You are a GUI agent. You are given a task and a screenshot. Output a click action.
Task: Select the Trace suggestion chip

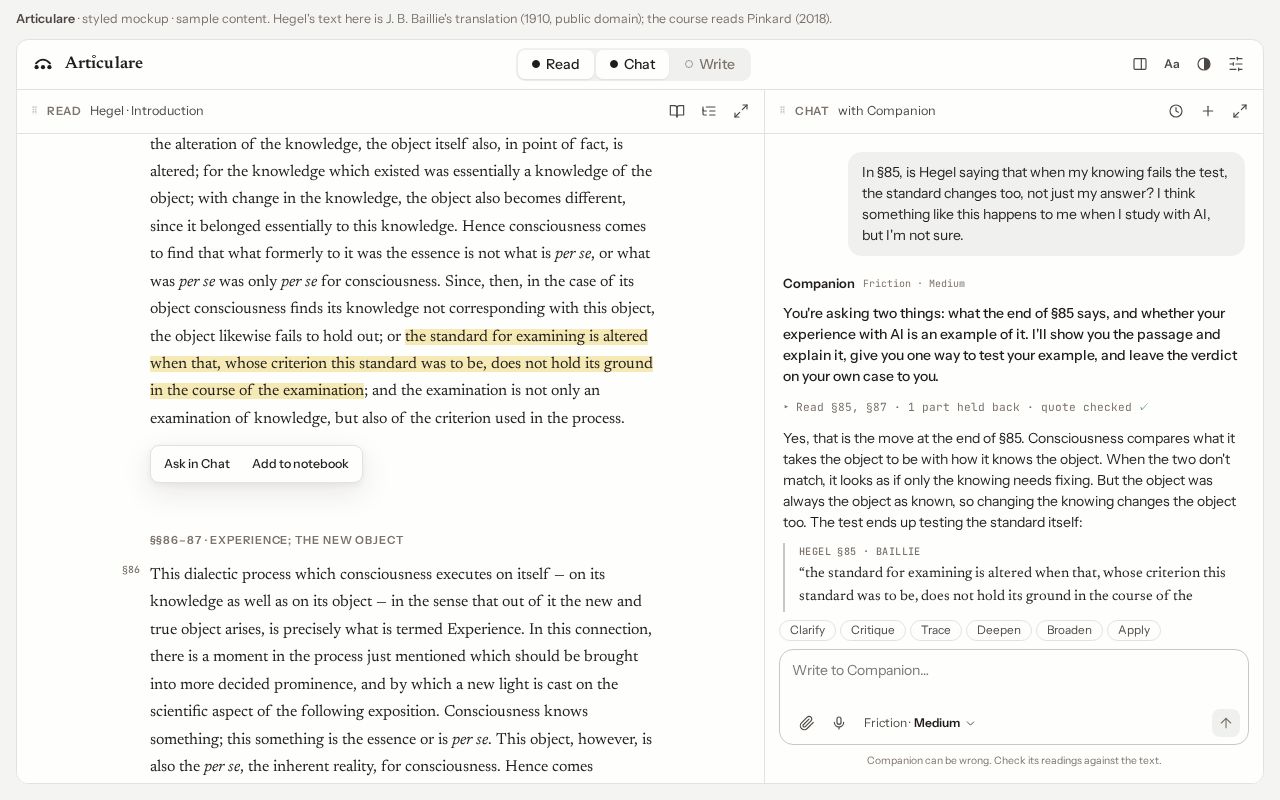pyautogui.click(x=936, y=630)
